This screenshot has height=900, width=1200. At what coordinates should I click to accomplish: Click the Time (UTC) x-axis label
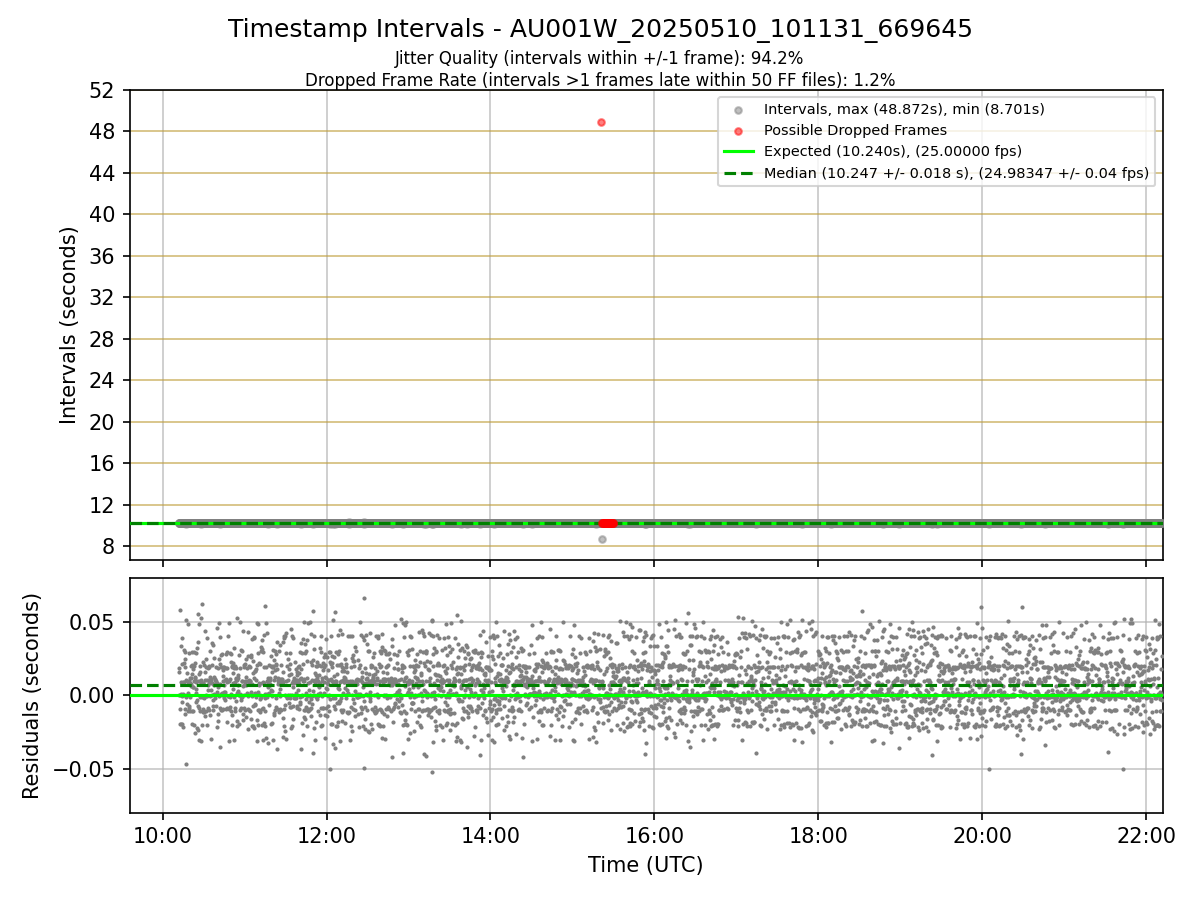tap(645, 865)
